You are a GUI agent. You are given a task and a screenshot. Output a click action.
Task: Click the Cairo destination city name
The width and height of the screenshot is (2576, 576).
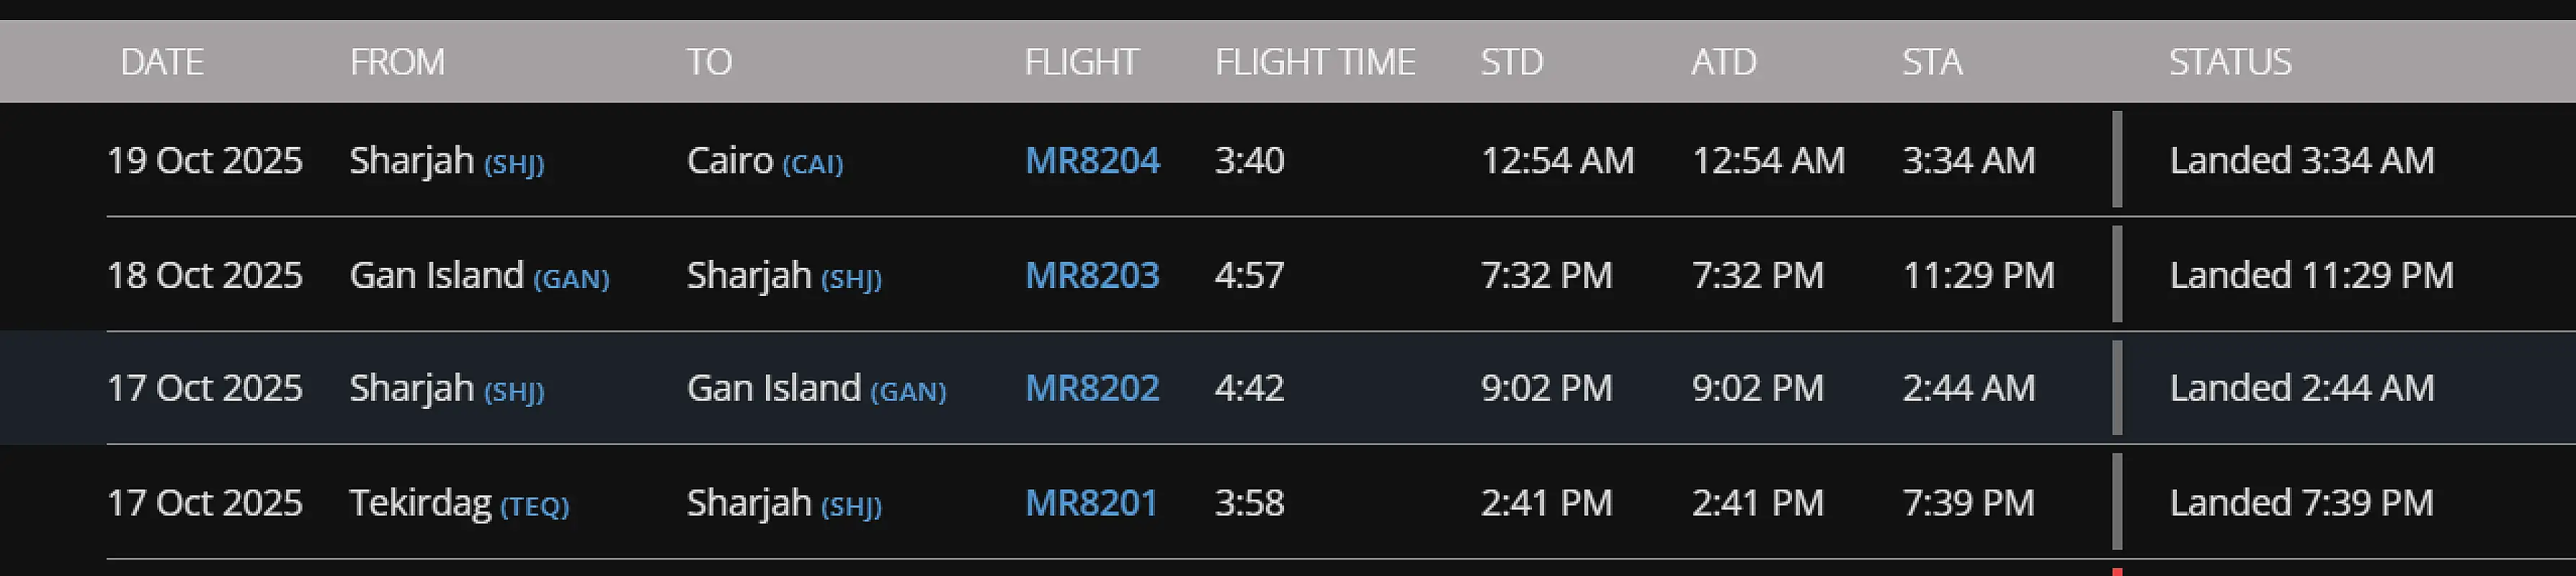click(730, 161)
